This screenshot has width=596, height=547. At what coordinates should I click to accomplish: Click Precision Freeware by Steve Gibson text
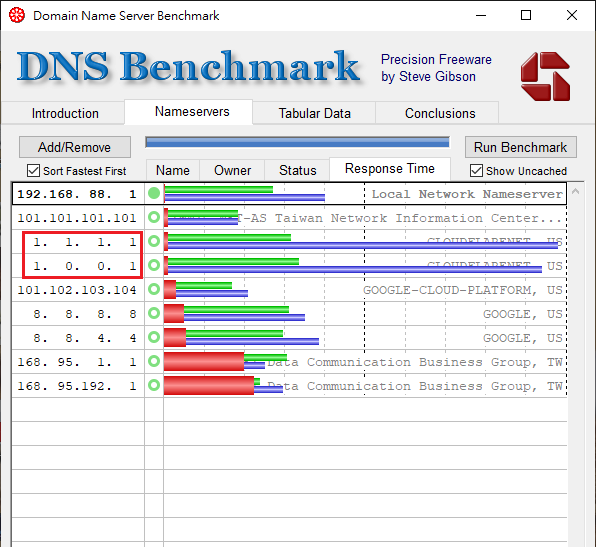click(436, 68)
